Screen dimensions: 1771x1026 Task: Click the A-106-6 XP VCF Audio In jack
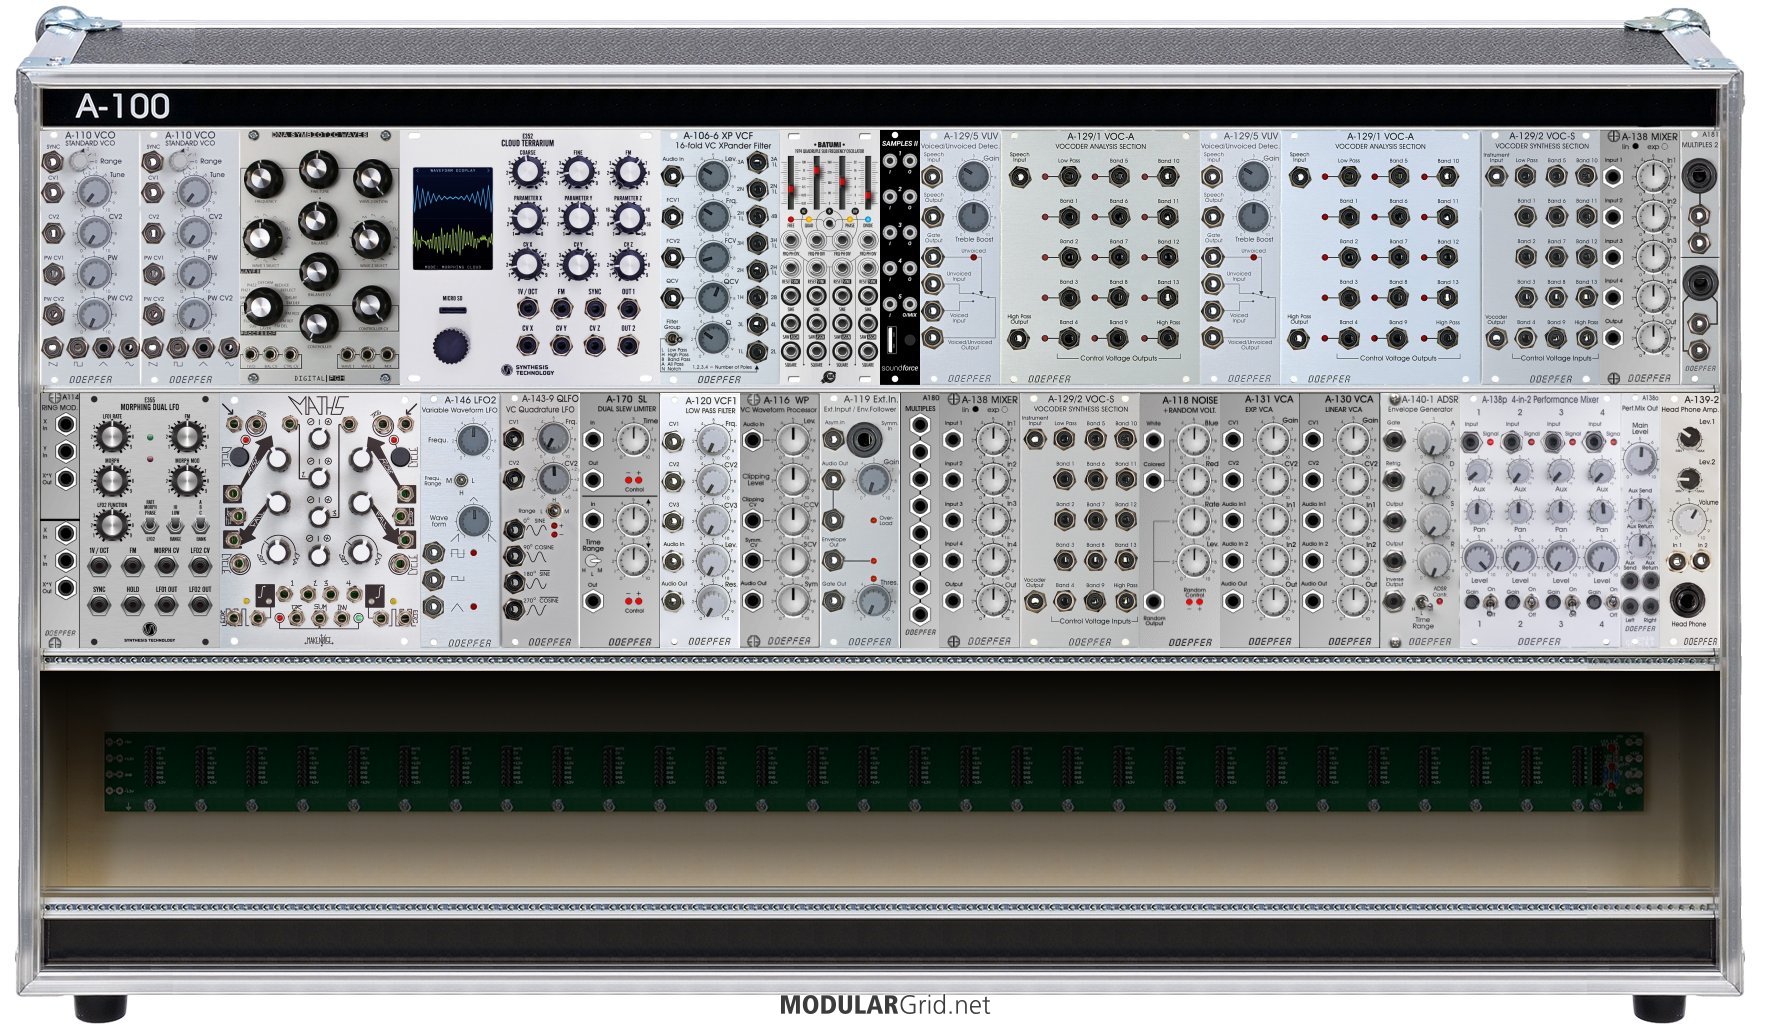(673, 175)
